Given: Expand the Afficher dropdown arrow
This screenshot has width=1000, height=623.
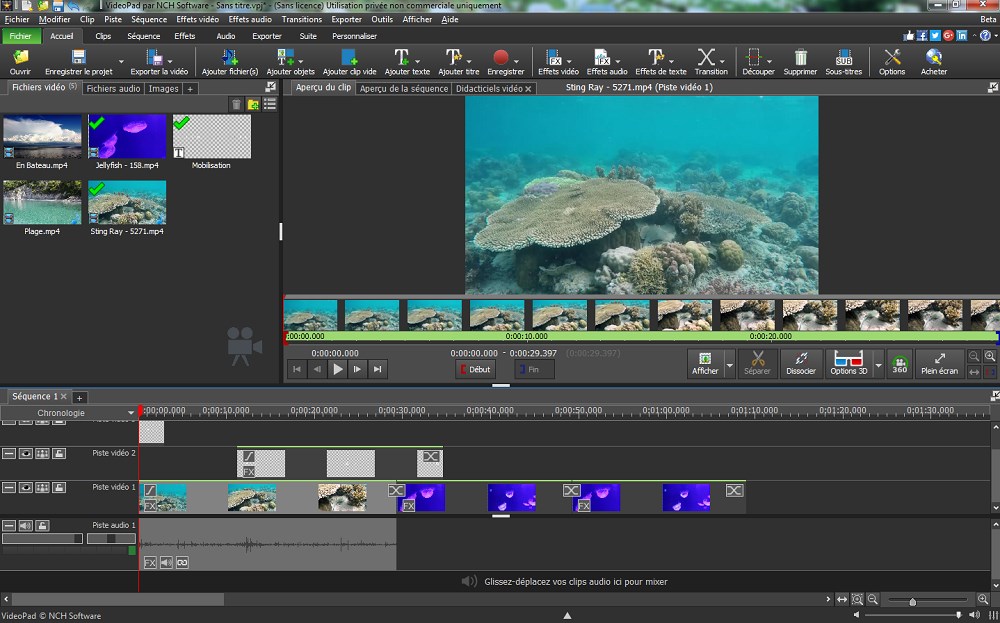Looking at the screenshot, I should (x=729, y=365).
